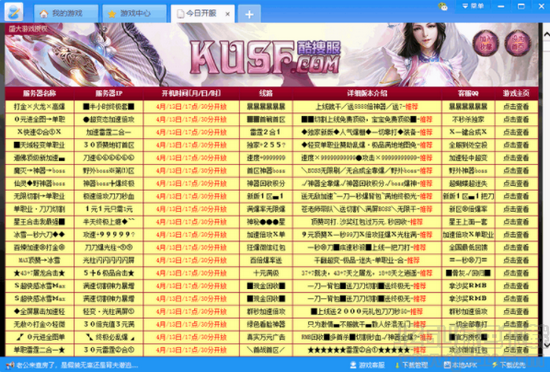This screenshot has width=550, height=372.
Task: Open 下载管理 in status bar
Action: 411,365
